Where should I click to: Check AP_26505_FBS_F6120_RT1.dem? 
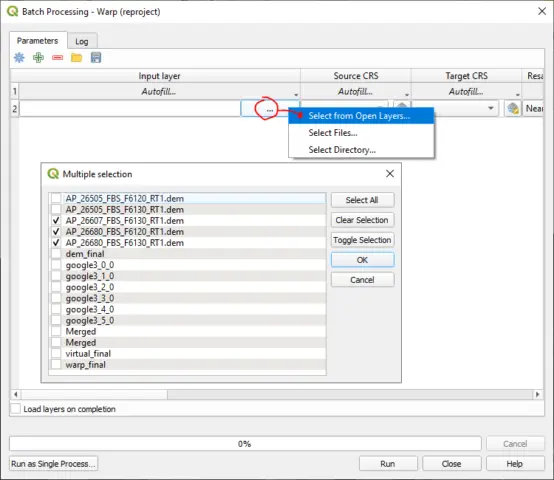click(x=56, y=198)
